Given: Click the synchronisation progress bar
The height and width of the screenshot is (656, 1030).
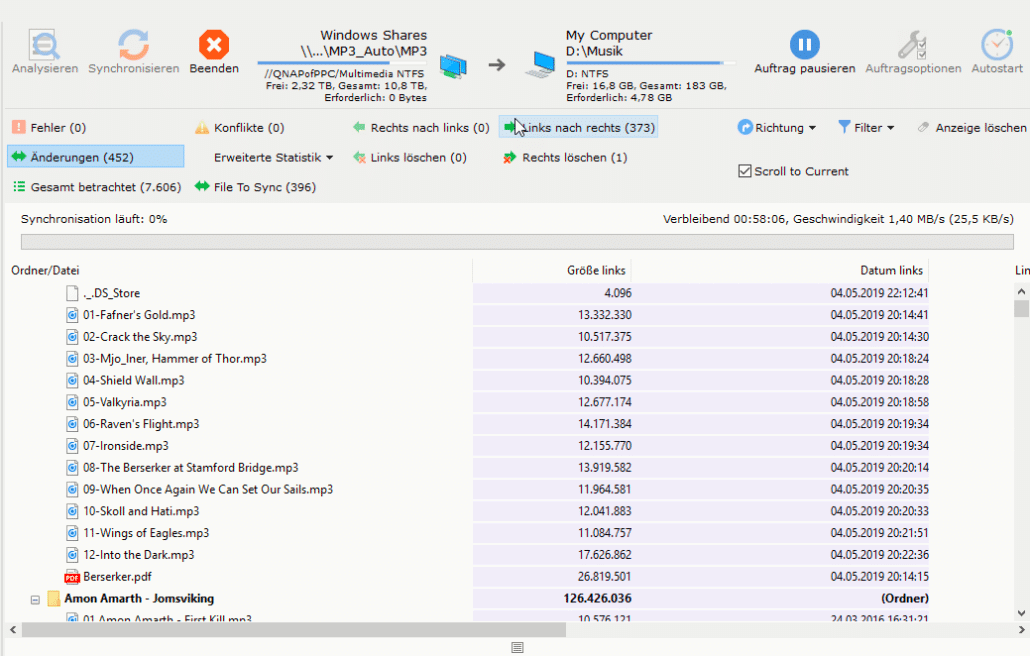Looking at the screenshot, I should click(x=516, y=242).
